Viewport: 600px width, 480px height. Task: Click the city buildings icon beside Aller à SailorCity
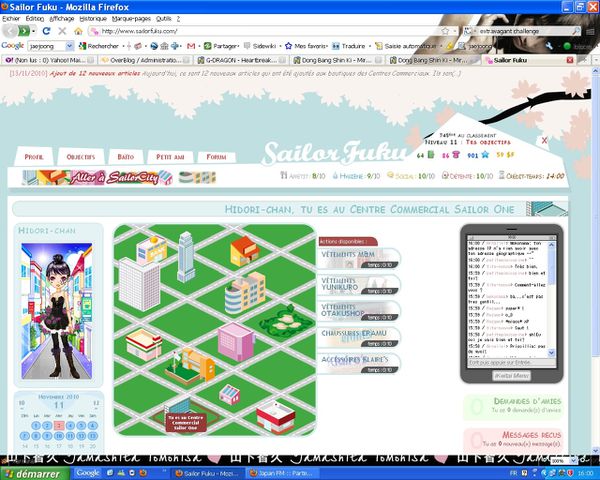197,178
